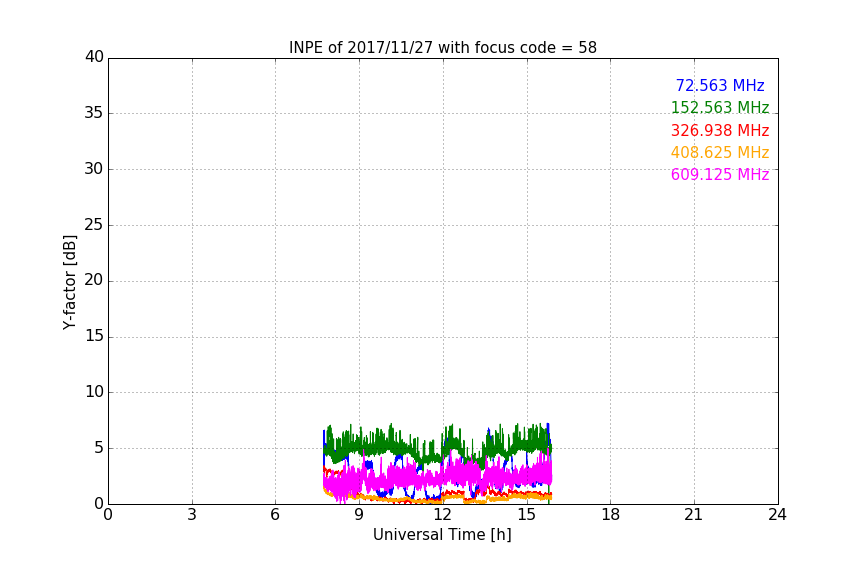Click the y-axis tick label 25

tap(94, 225)
